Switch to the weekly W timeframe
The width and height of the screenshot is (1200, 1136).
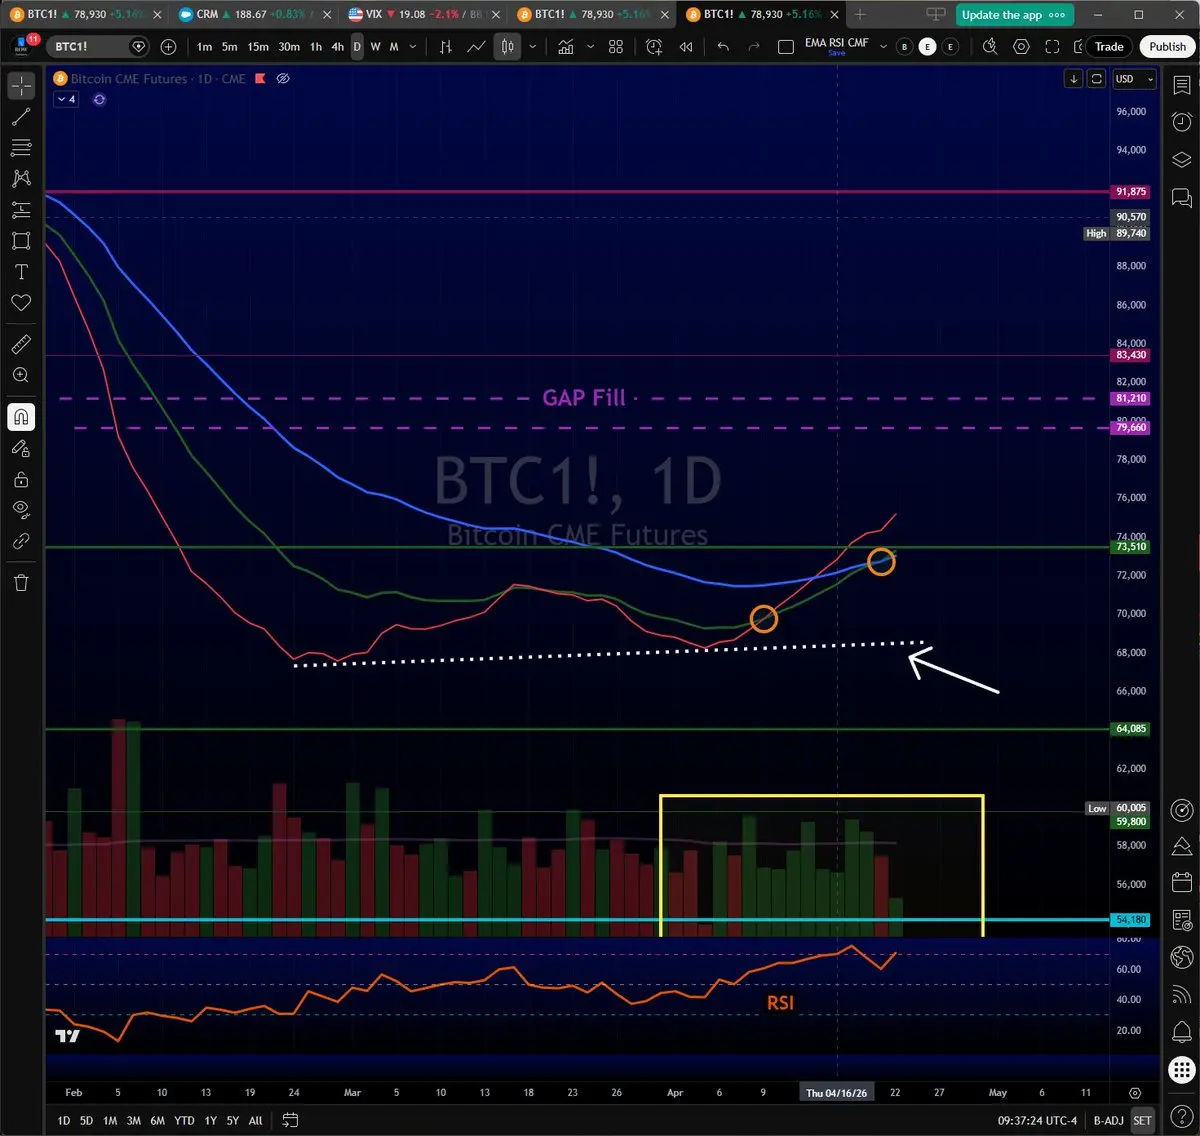pyautogui.click(x=376, y=47)
